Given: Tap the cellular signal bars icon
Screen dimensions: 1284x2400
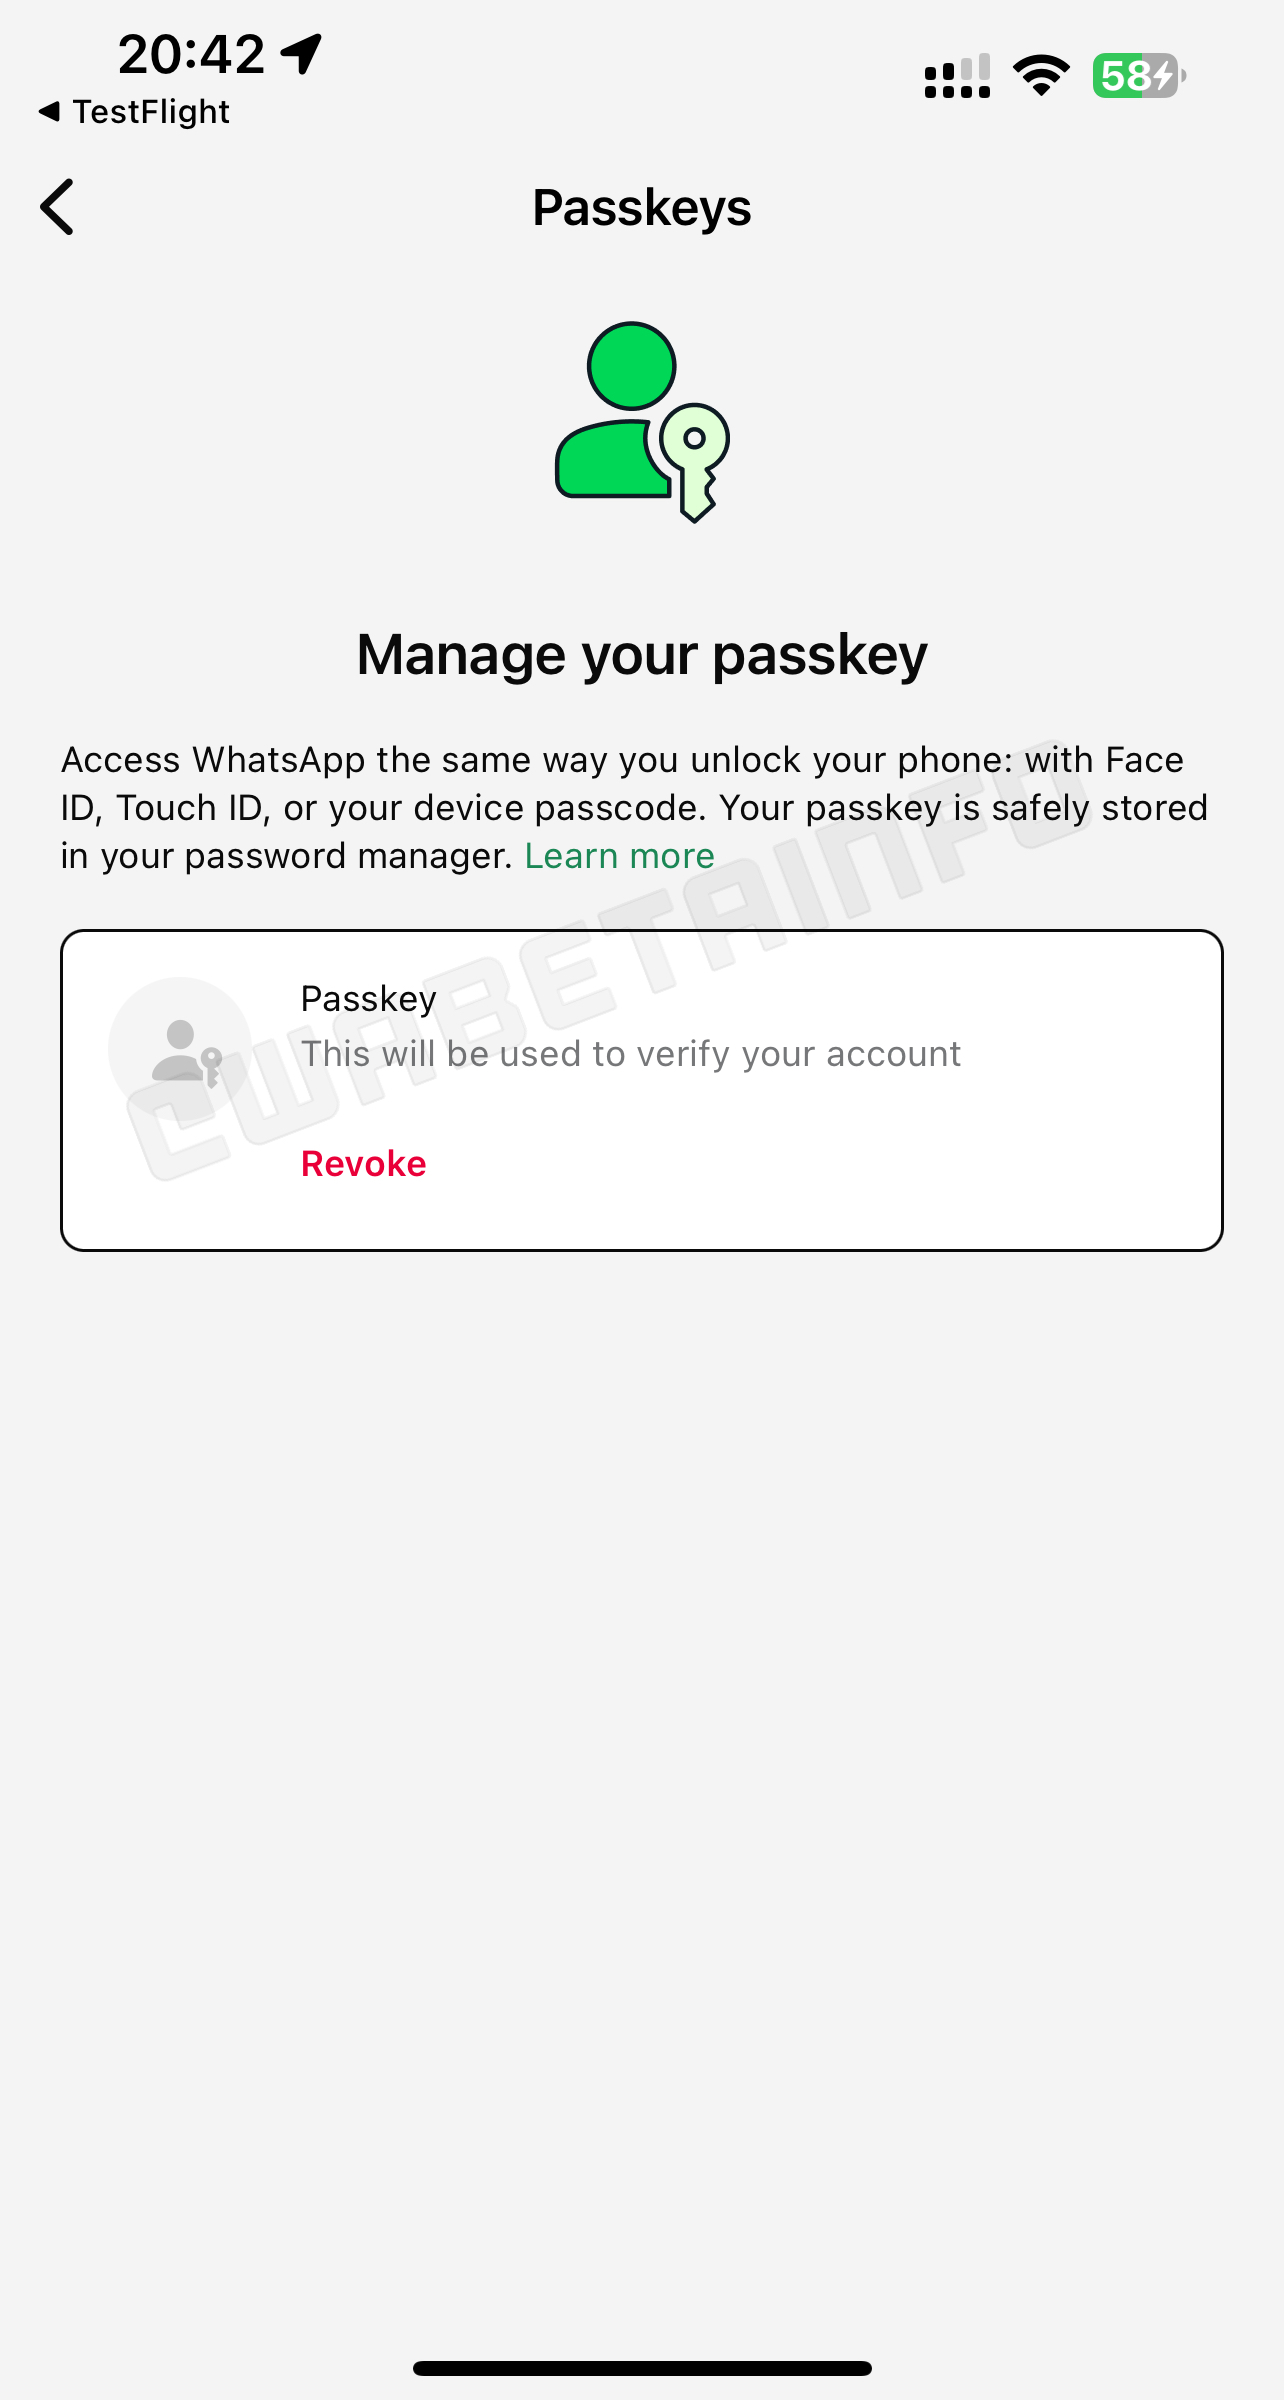Looking at the screenshot, I should point(957,76).
